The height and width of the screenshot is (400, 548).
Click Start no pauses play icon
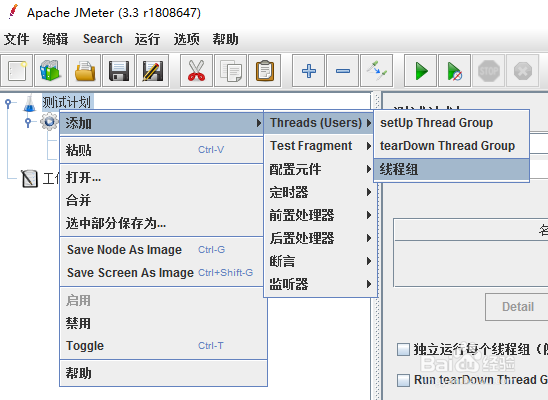pyautogui.click(x=454, y=71)
